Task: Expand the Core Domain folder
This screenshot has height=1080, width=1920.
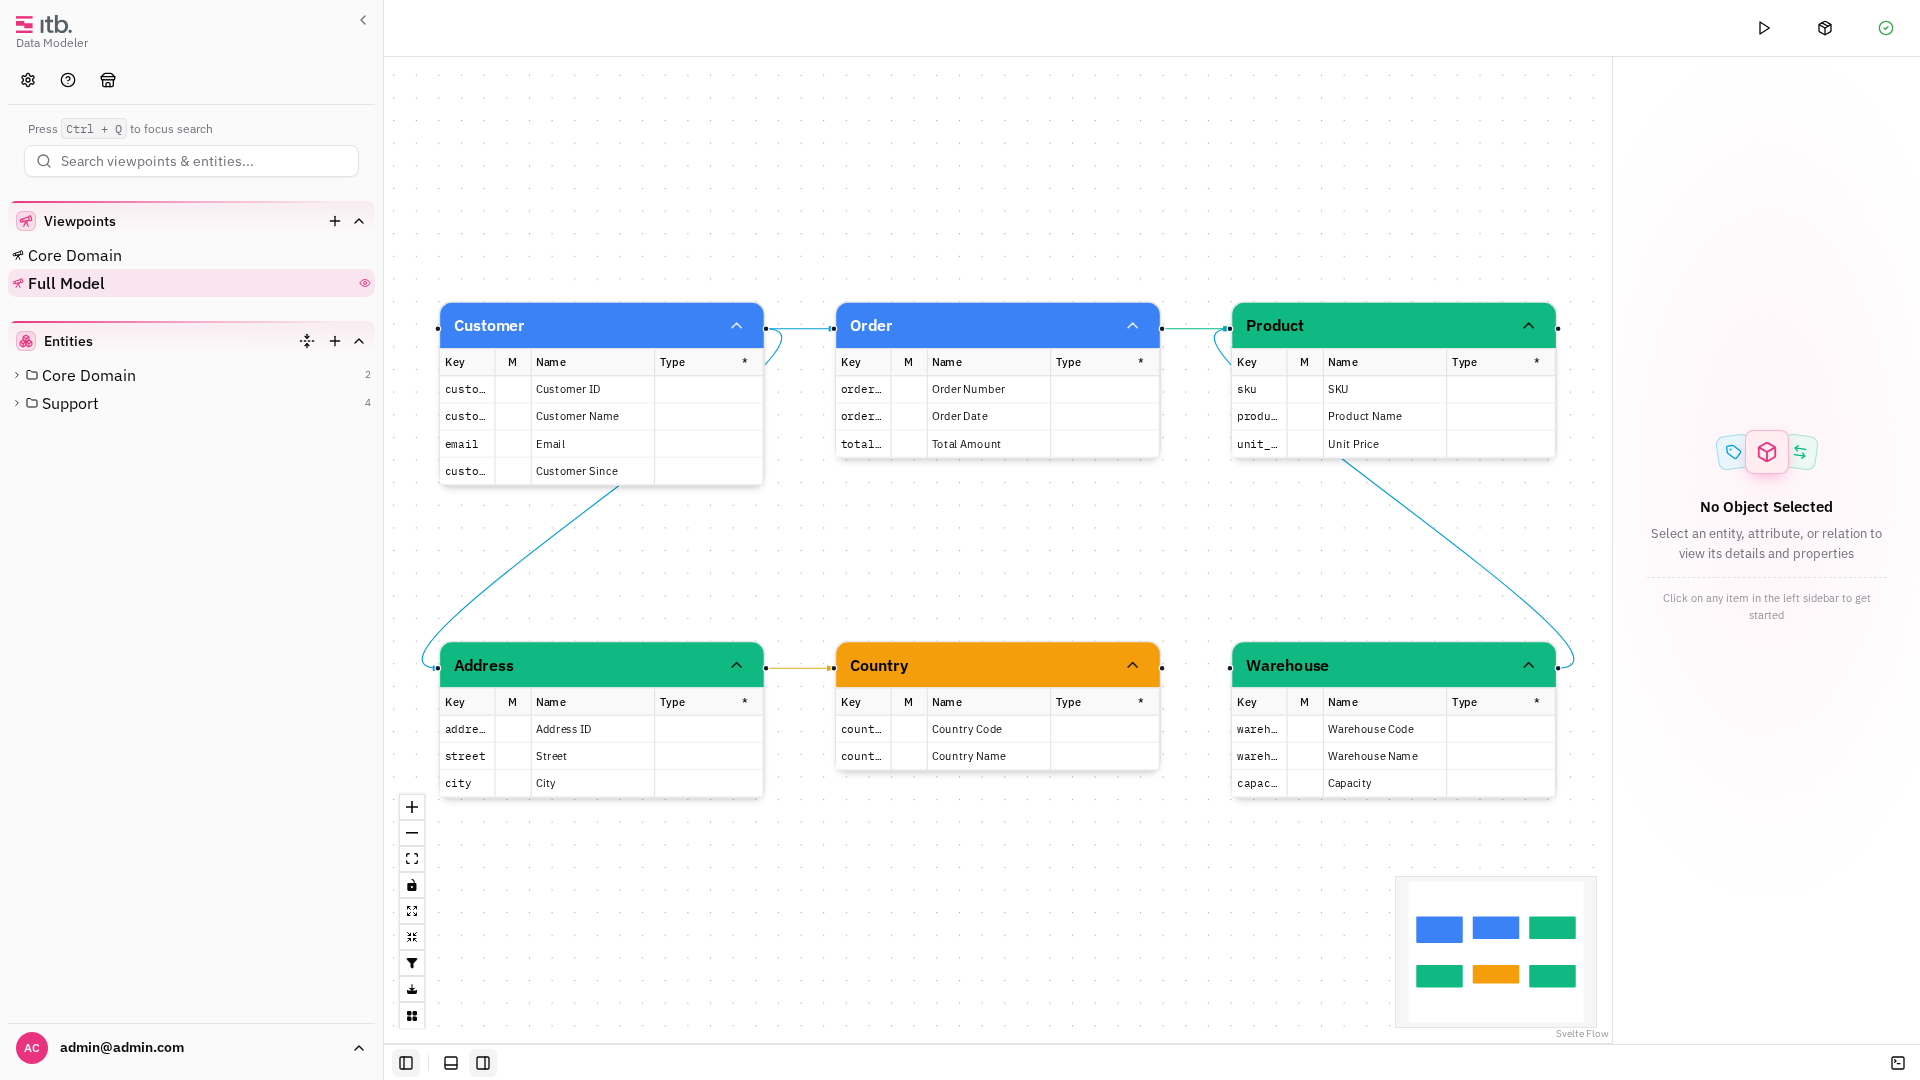Action: pyautogui.click(x=16, y=375)
